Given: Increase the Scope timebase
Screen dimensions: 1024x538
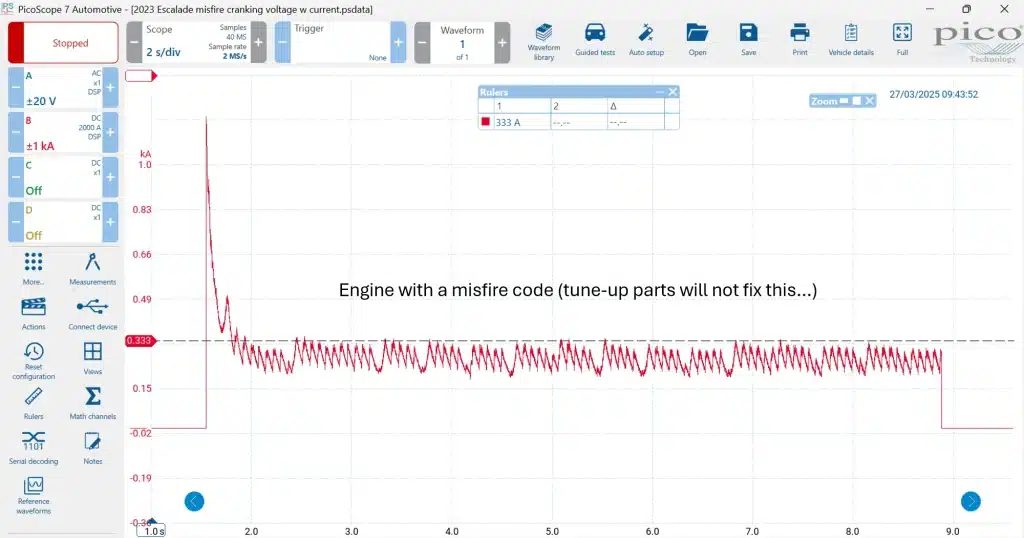Looking at the screenshot, I should click(259, 42).
